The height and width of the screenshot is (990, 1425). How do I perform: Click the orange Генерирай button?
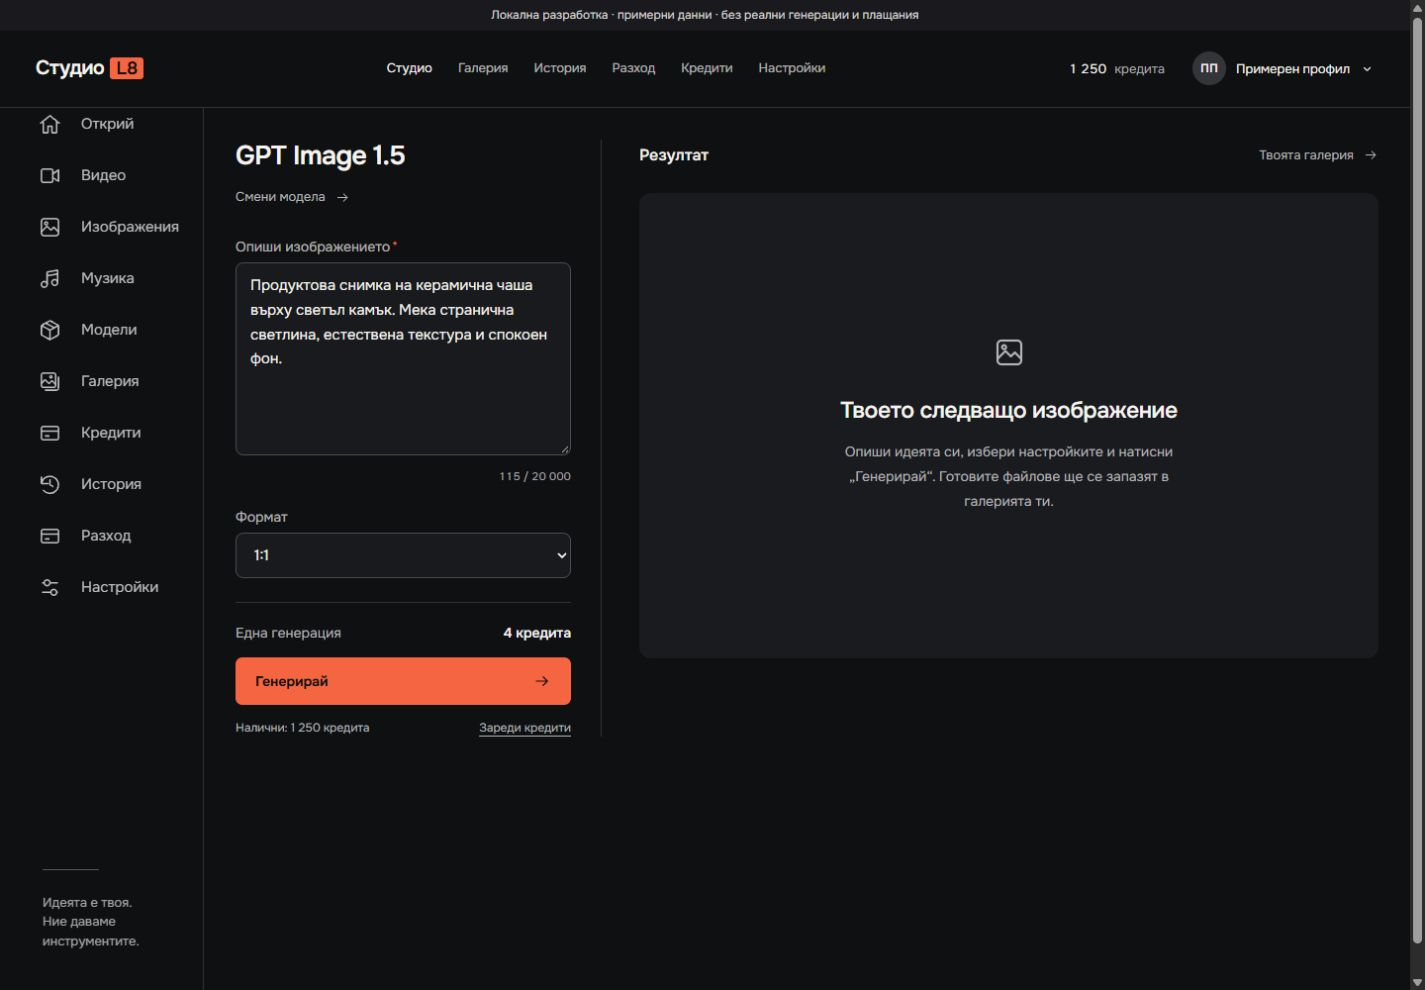403,681
